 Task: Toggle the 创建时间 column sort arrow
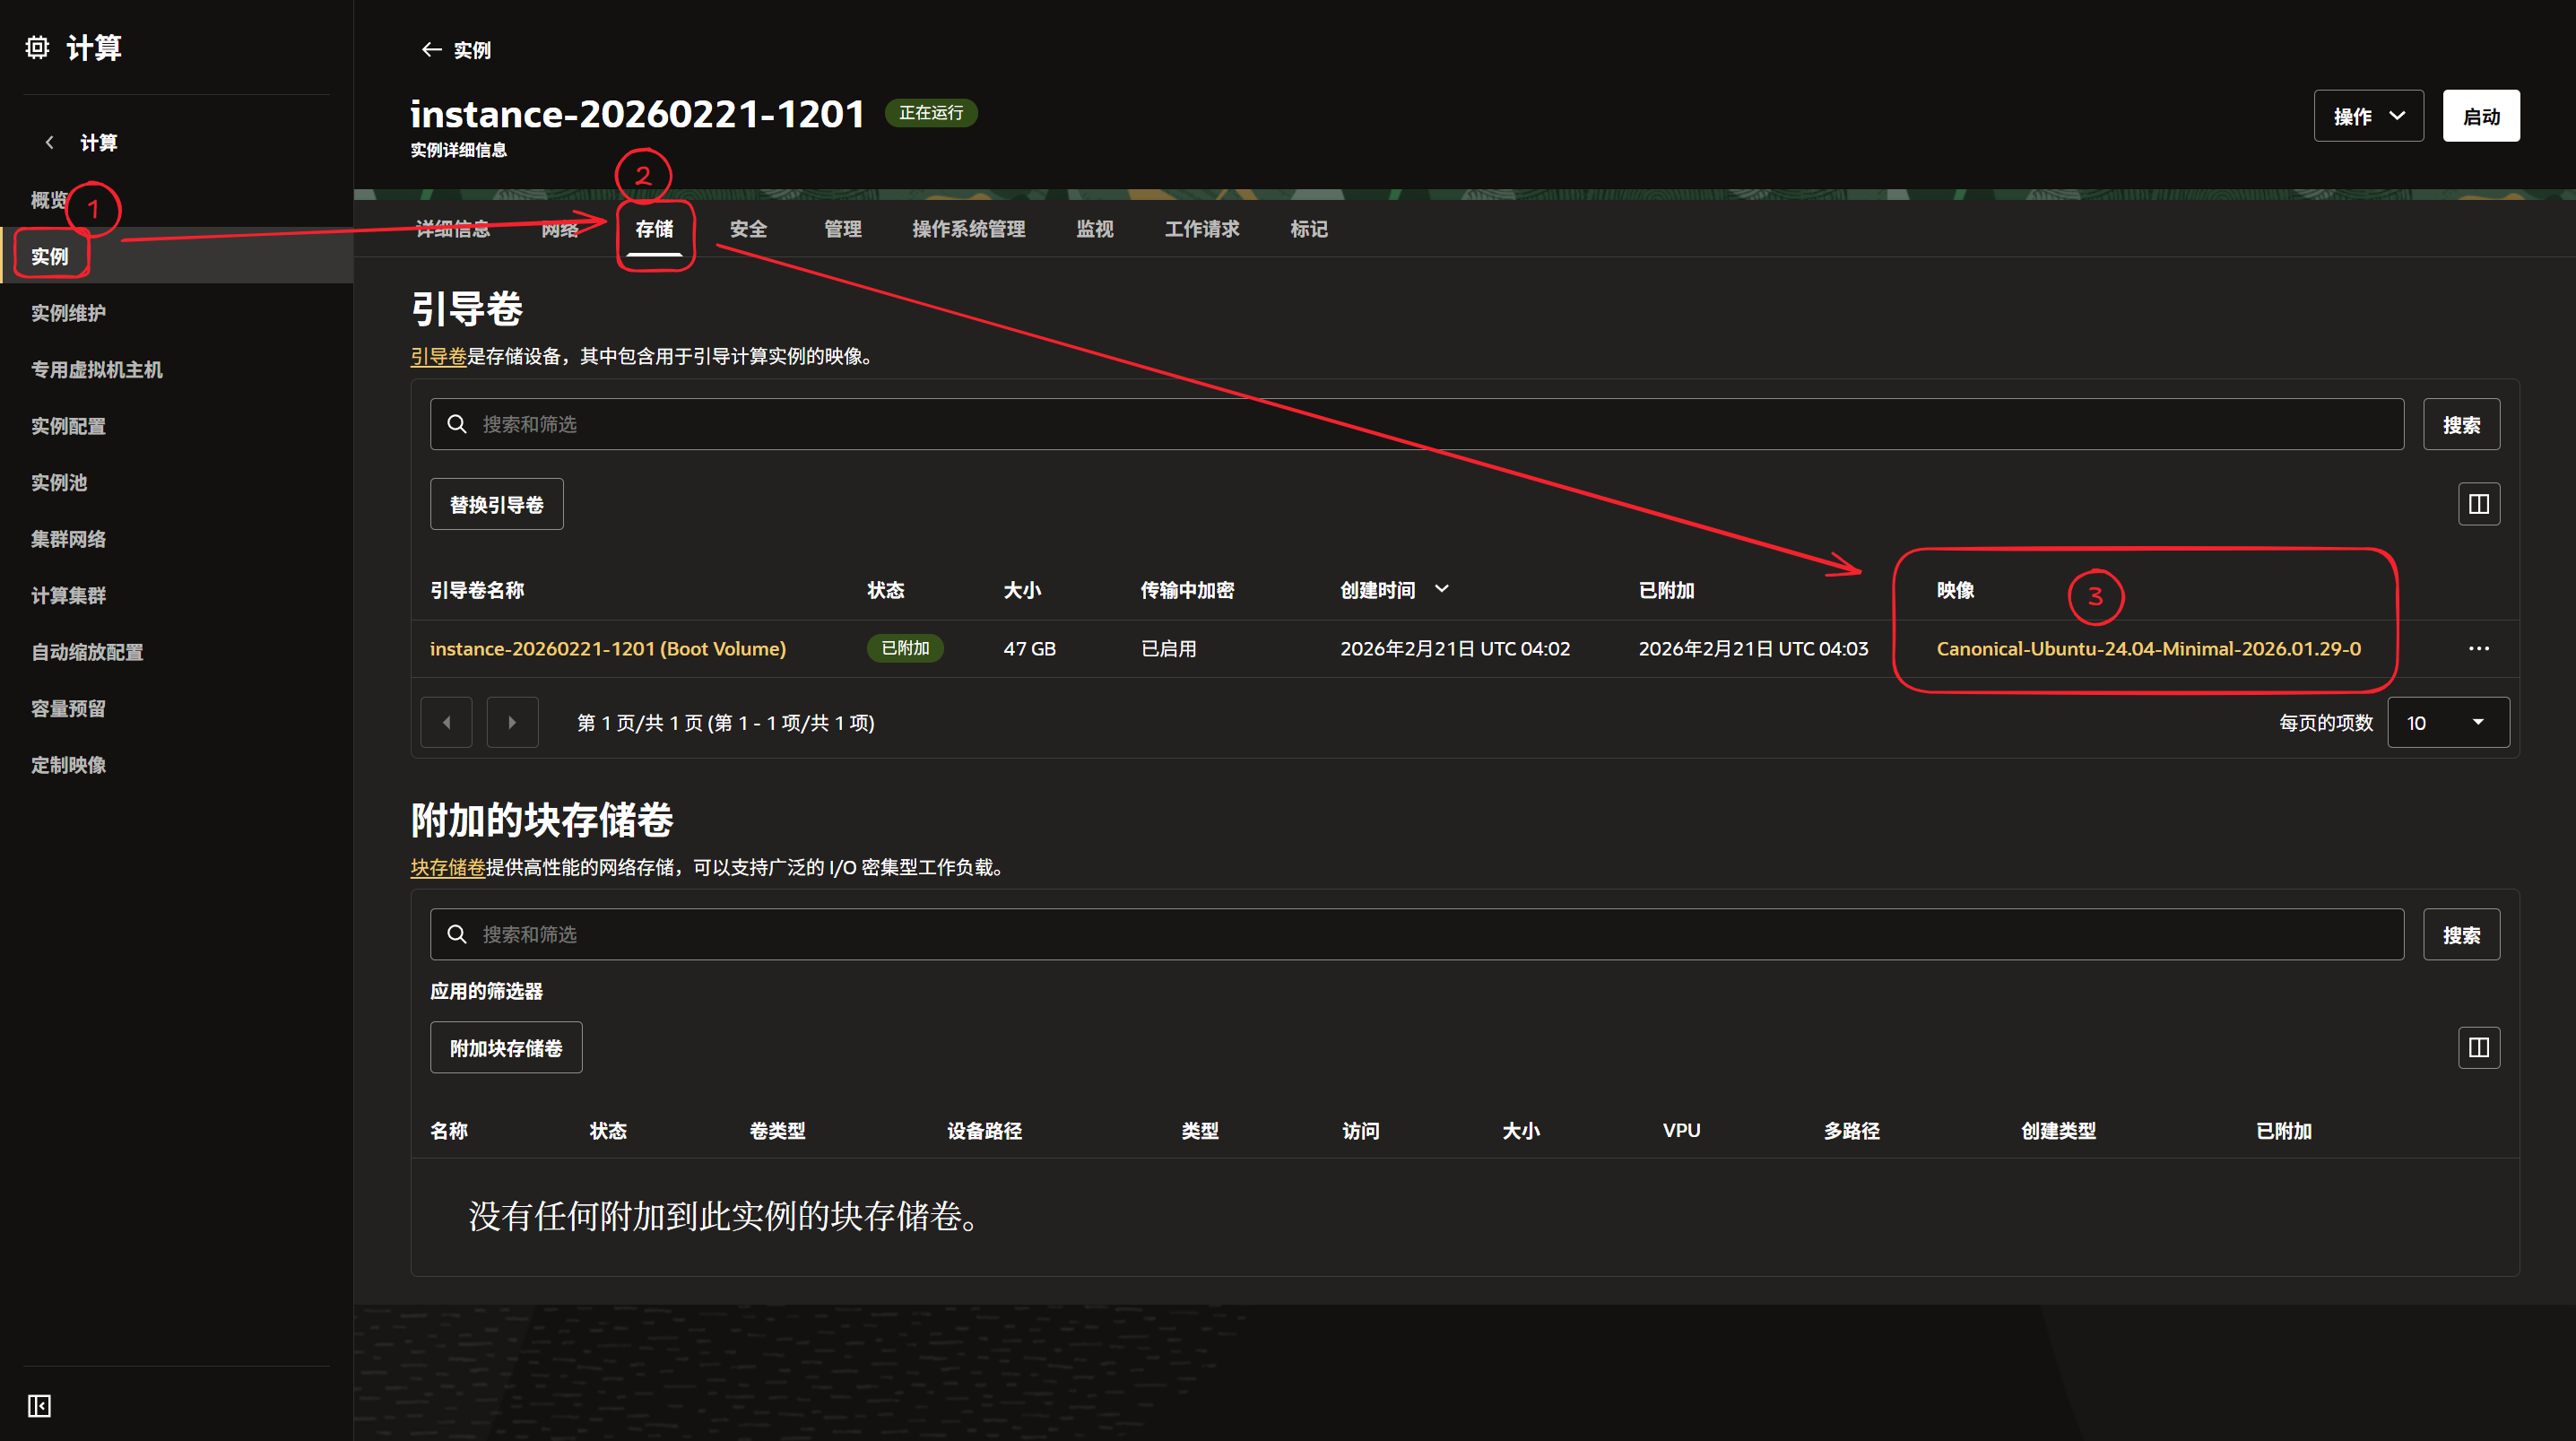(1441, 590)
